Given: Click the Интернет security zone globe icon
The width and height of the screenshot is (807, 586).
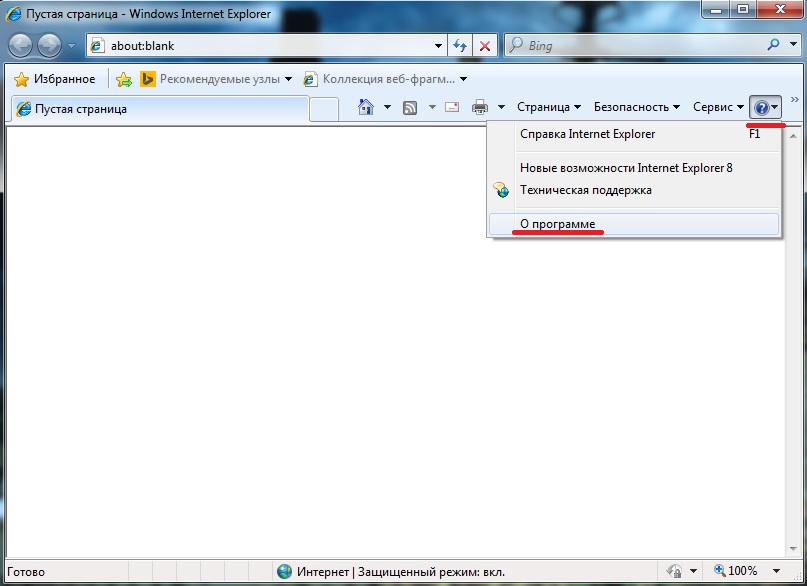Looking at the screenshot, I should (x=284, y=572).
